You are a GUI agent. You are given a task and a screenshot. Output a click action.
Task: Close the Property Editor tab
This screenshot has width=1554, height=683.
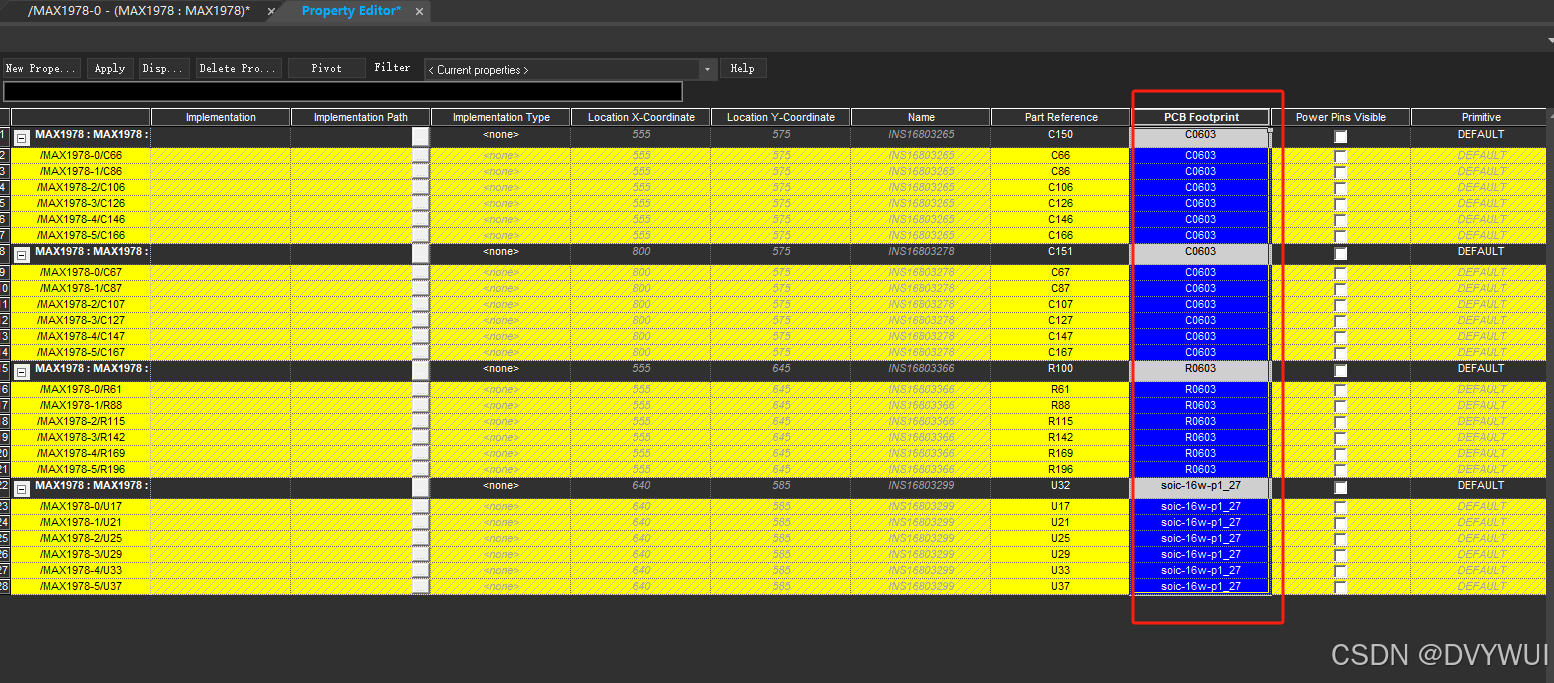[x=420, y=11]
